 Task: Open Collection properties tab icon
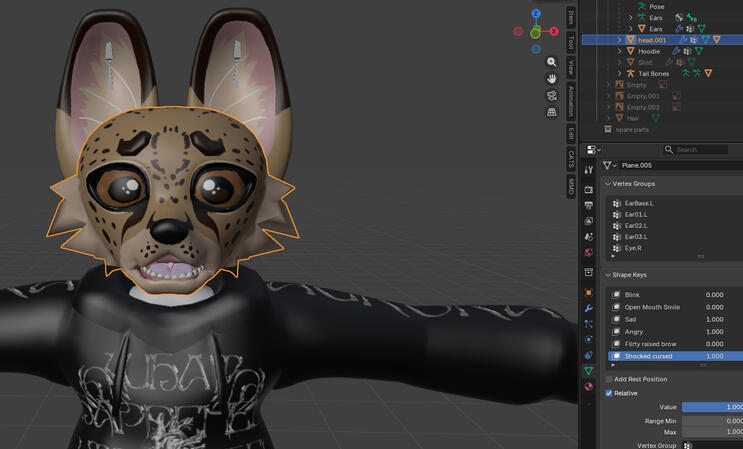pyautogui.click(x=589, y=272)
